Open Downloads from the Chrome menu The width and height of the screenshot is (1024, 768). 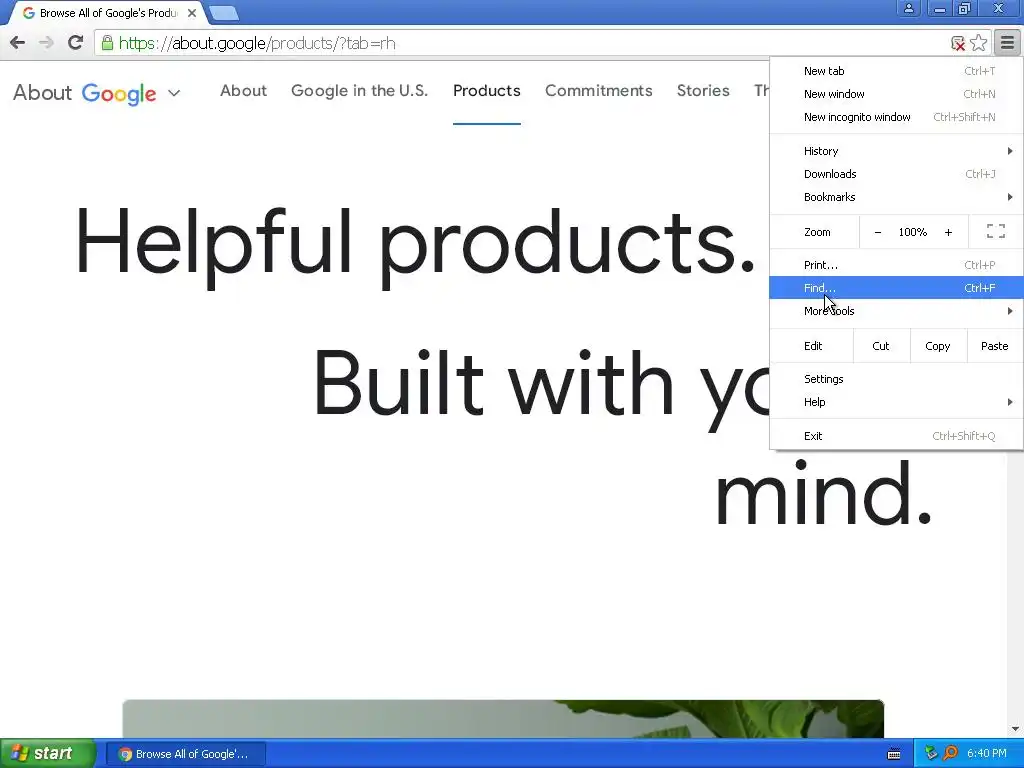896,174
